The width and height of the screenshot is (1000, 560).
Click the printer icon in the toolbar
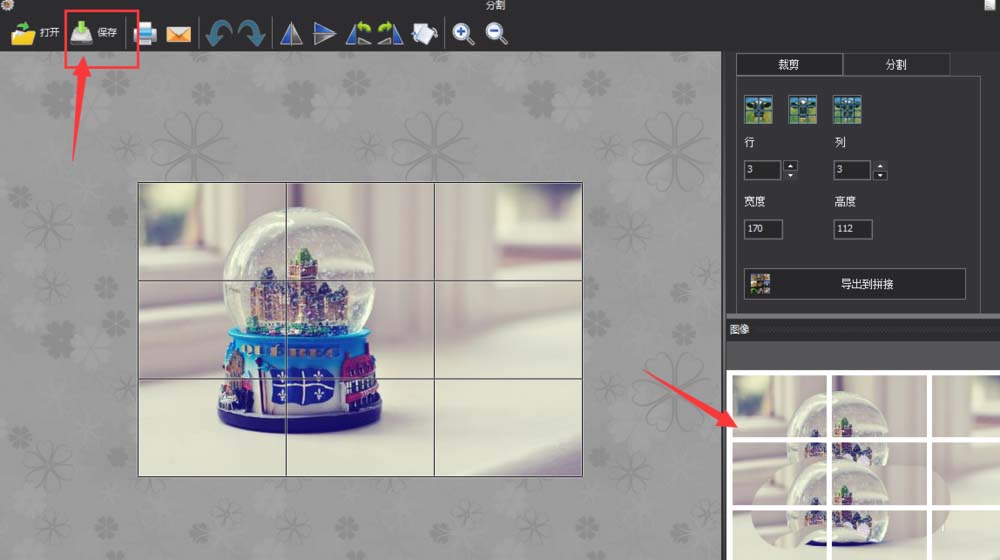point(145,33)
